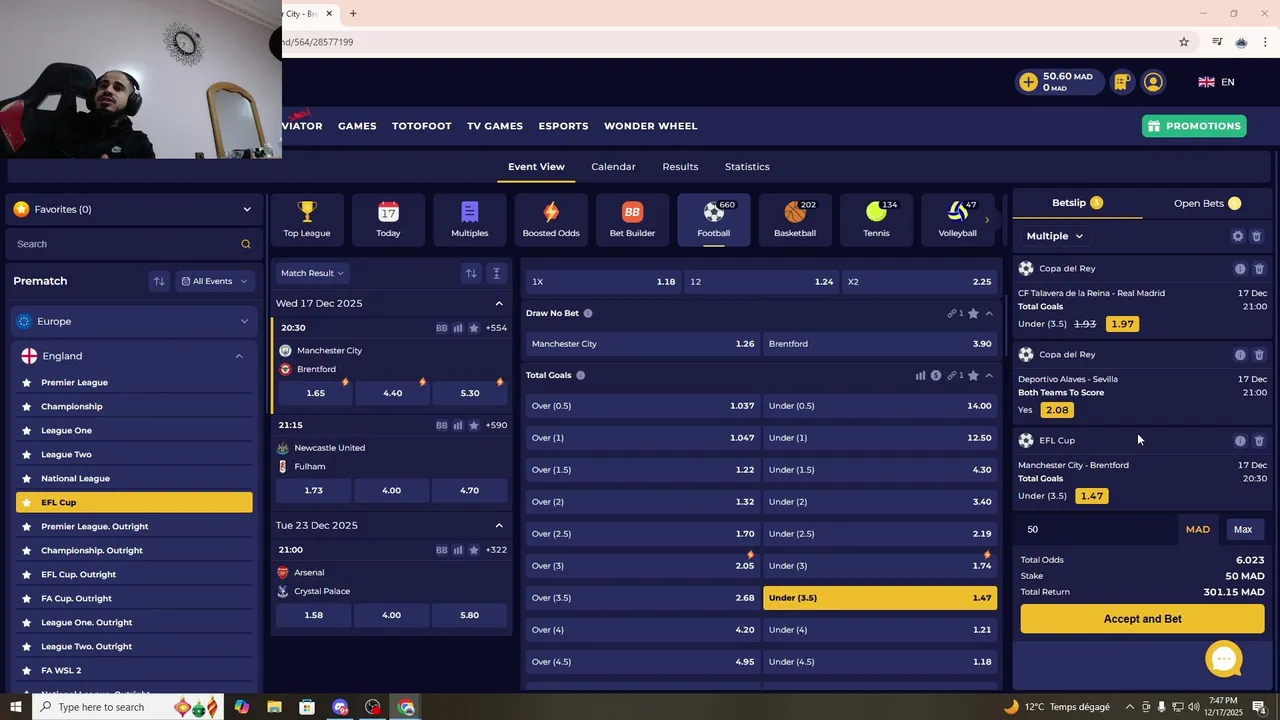
Task: Collapse the Tue 23 Dec 2025 group
Action: (x=499, y=525)
